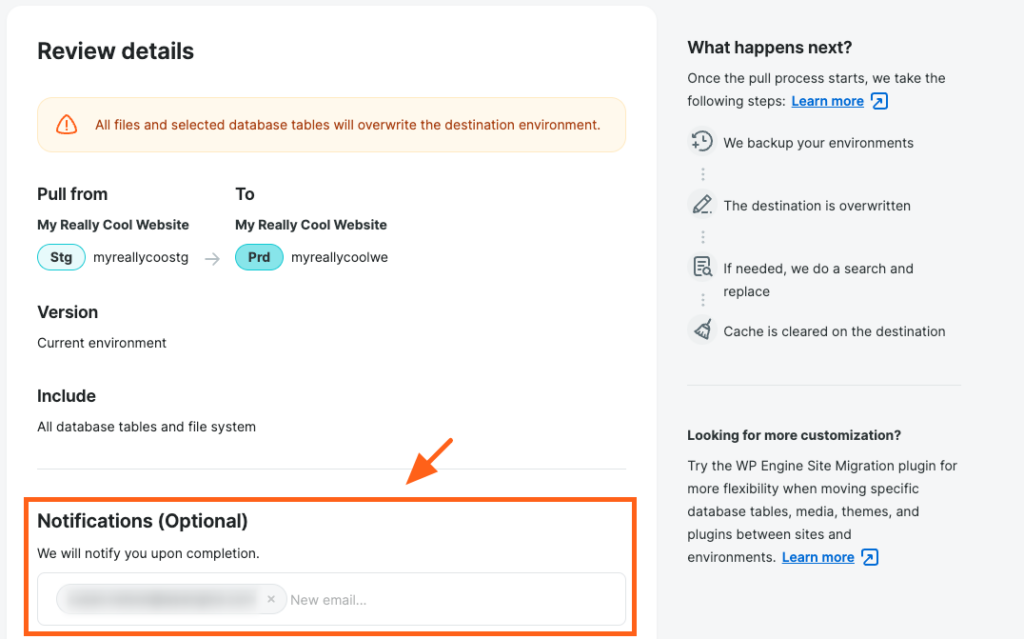The height and width of the screenshot is (639, 1024).
Task: Select the blurred email address chip
Action: [x=160, y=599]
